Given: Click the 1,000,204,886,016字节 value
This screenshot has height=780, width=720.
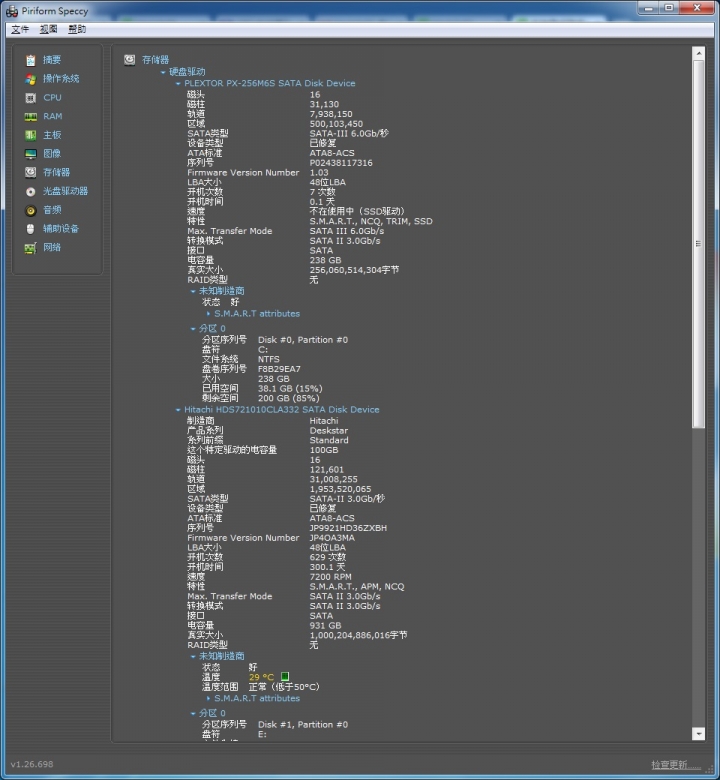Looking at the screenshot, I should coord(358,635).
